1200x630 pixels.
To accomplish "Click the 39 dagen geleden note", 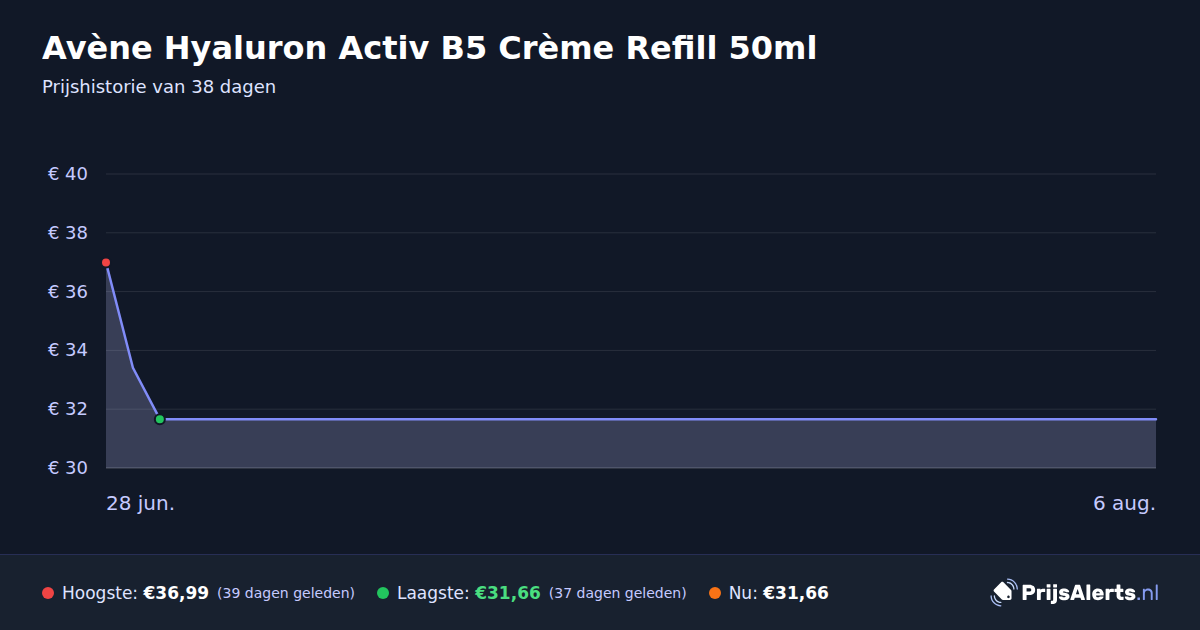I will (286, 593).
